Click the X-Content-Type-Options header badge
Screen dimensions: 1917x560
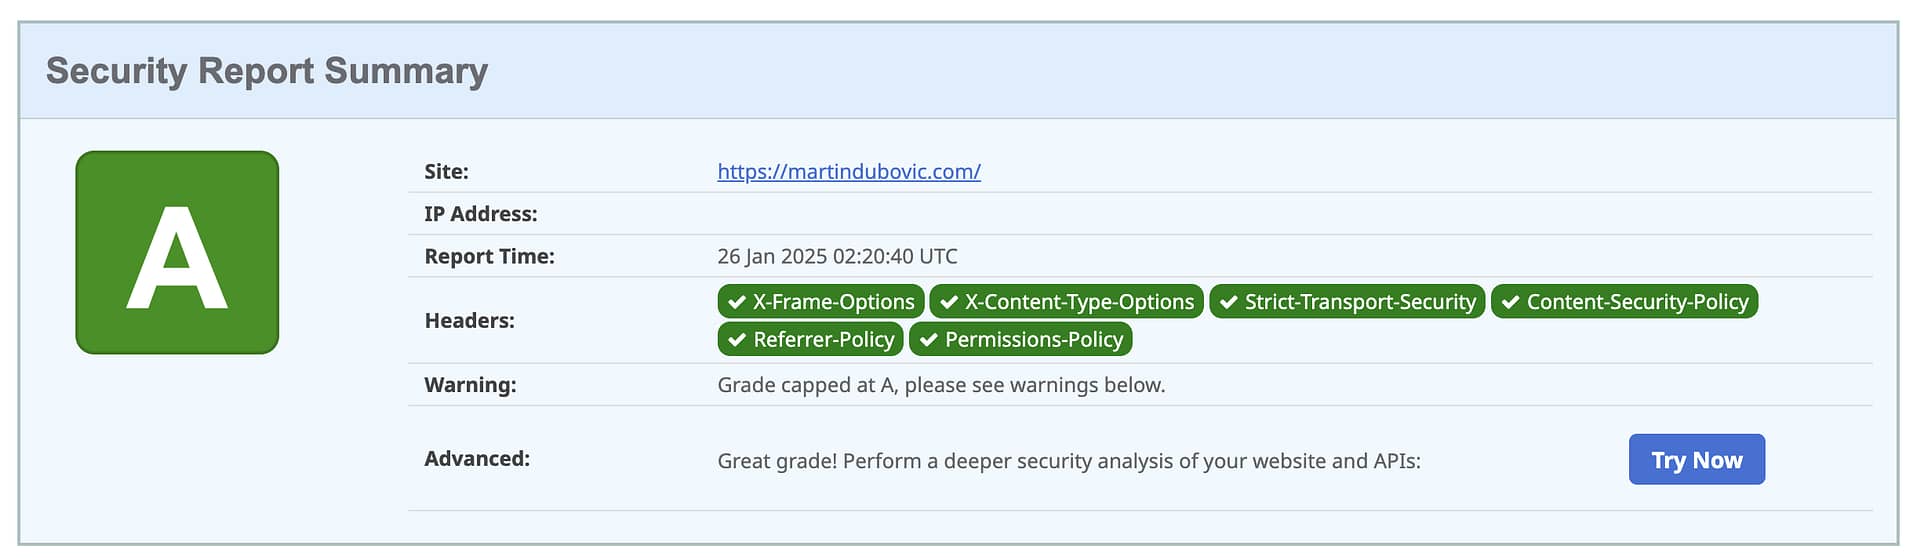1066,302
